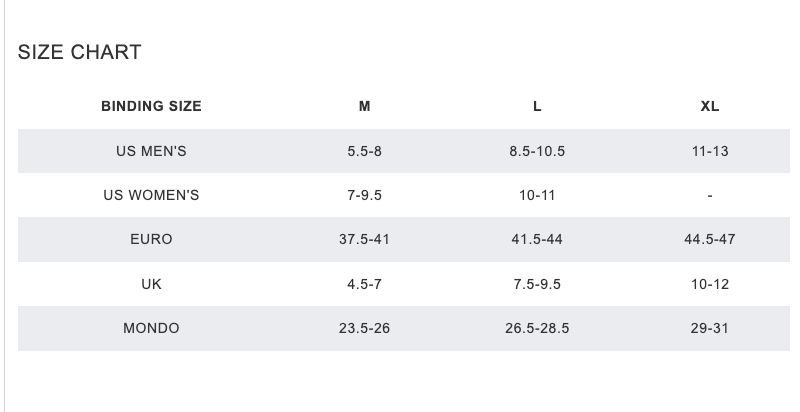Click US Men's medium value 5.5-8
800x412 pixels.
pos(365,152)
